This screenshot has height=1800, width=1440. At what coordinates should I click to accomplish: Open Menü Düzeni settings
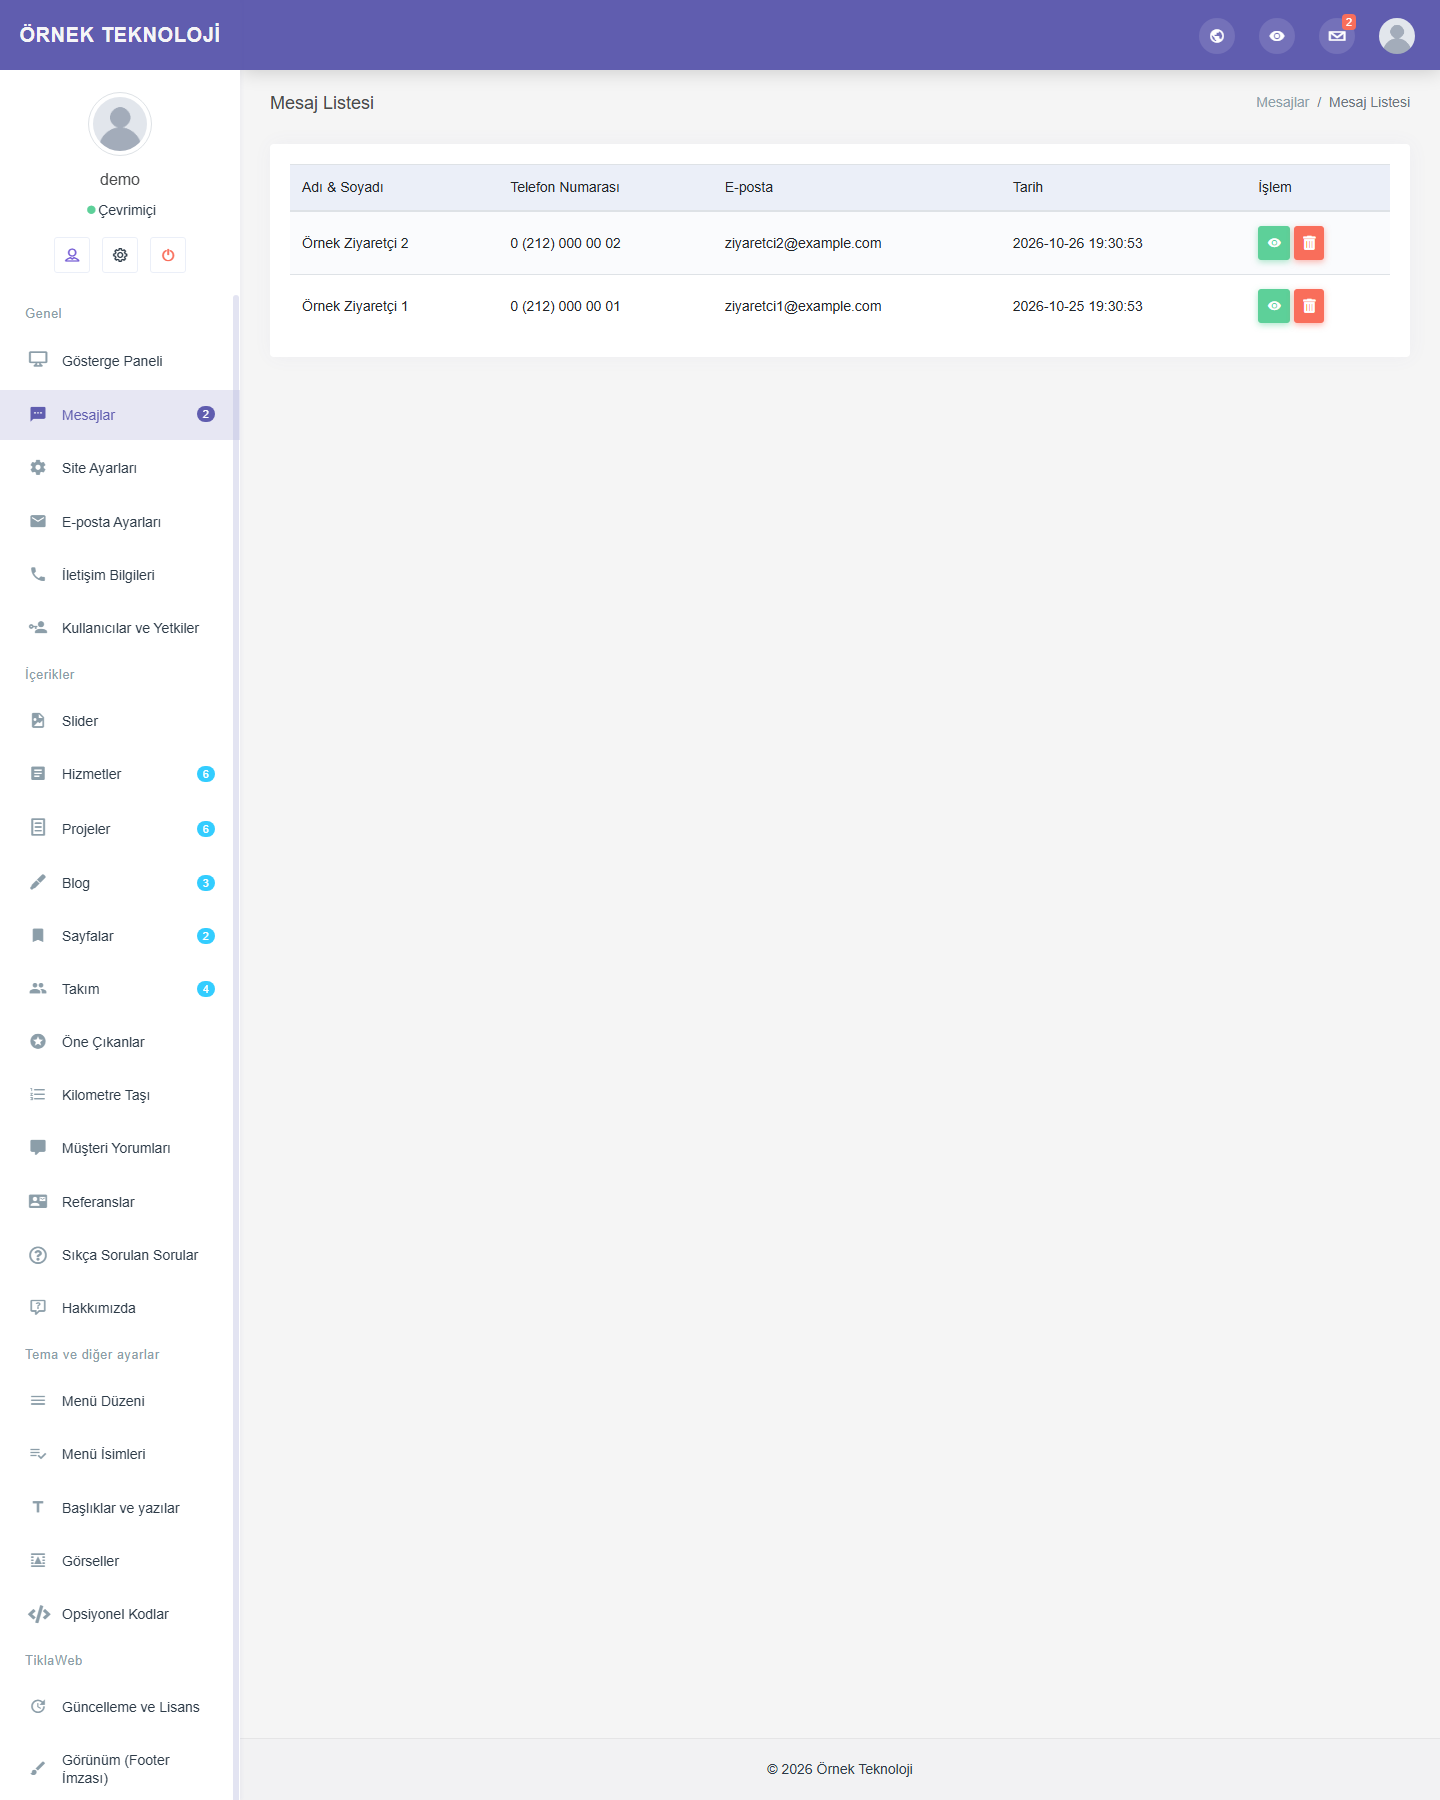(x=120, y=1401)
